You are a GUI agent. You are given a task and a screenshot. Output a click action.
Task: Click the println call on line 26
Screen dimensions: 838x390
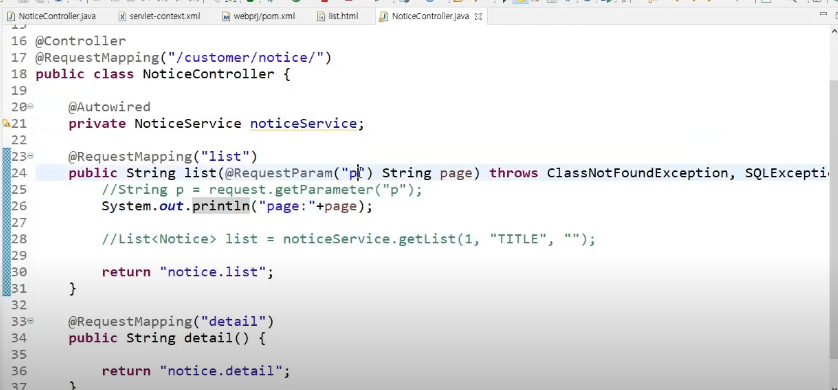[x=221, y=206]
